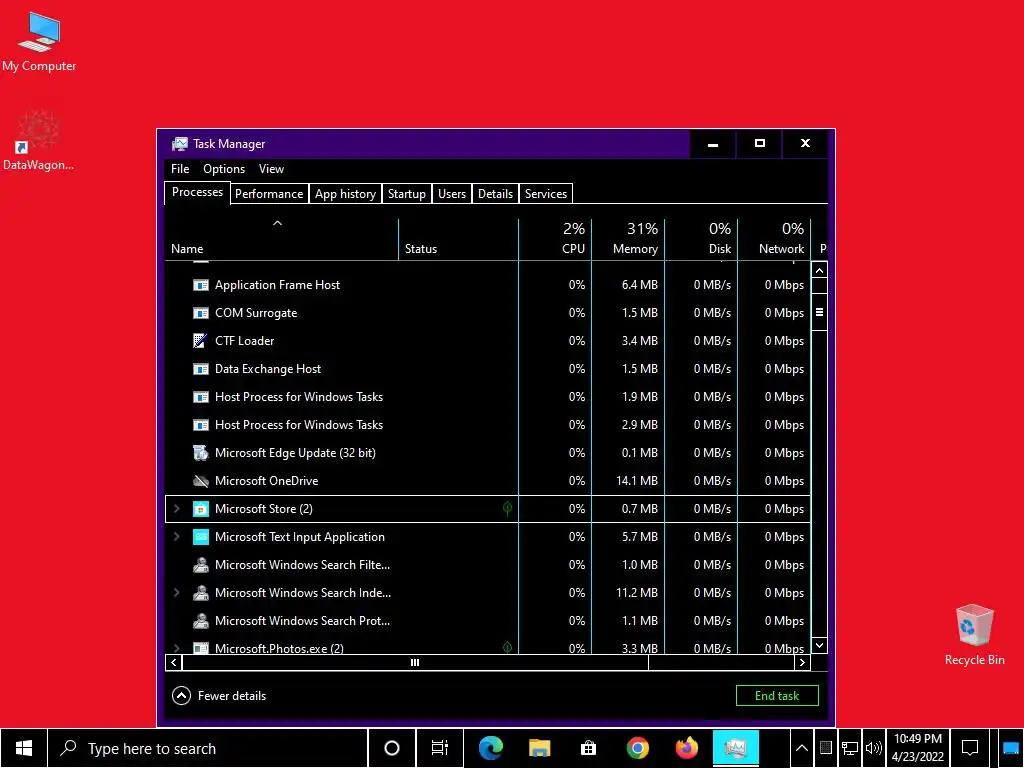Switch to the Startup tab
This screenshot has height=768, width=1024.
407,194
